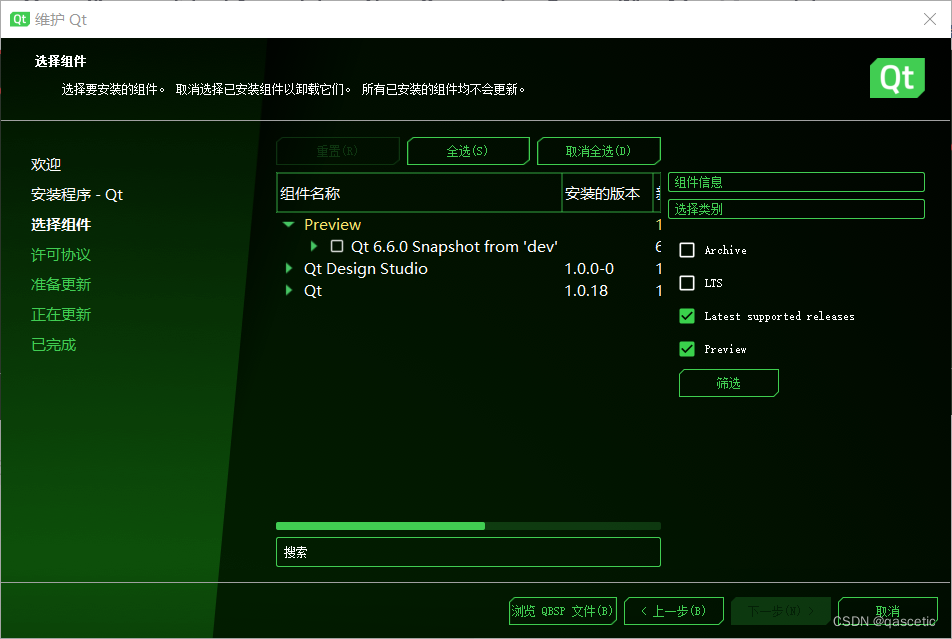Sort by the 安装的版本 column header
The image size is (952, 639).
coord(607,193)
